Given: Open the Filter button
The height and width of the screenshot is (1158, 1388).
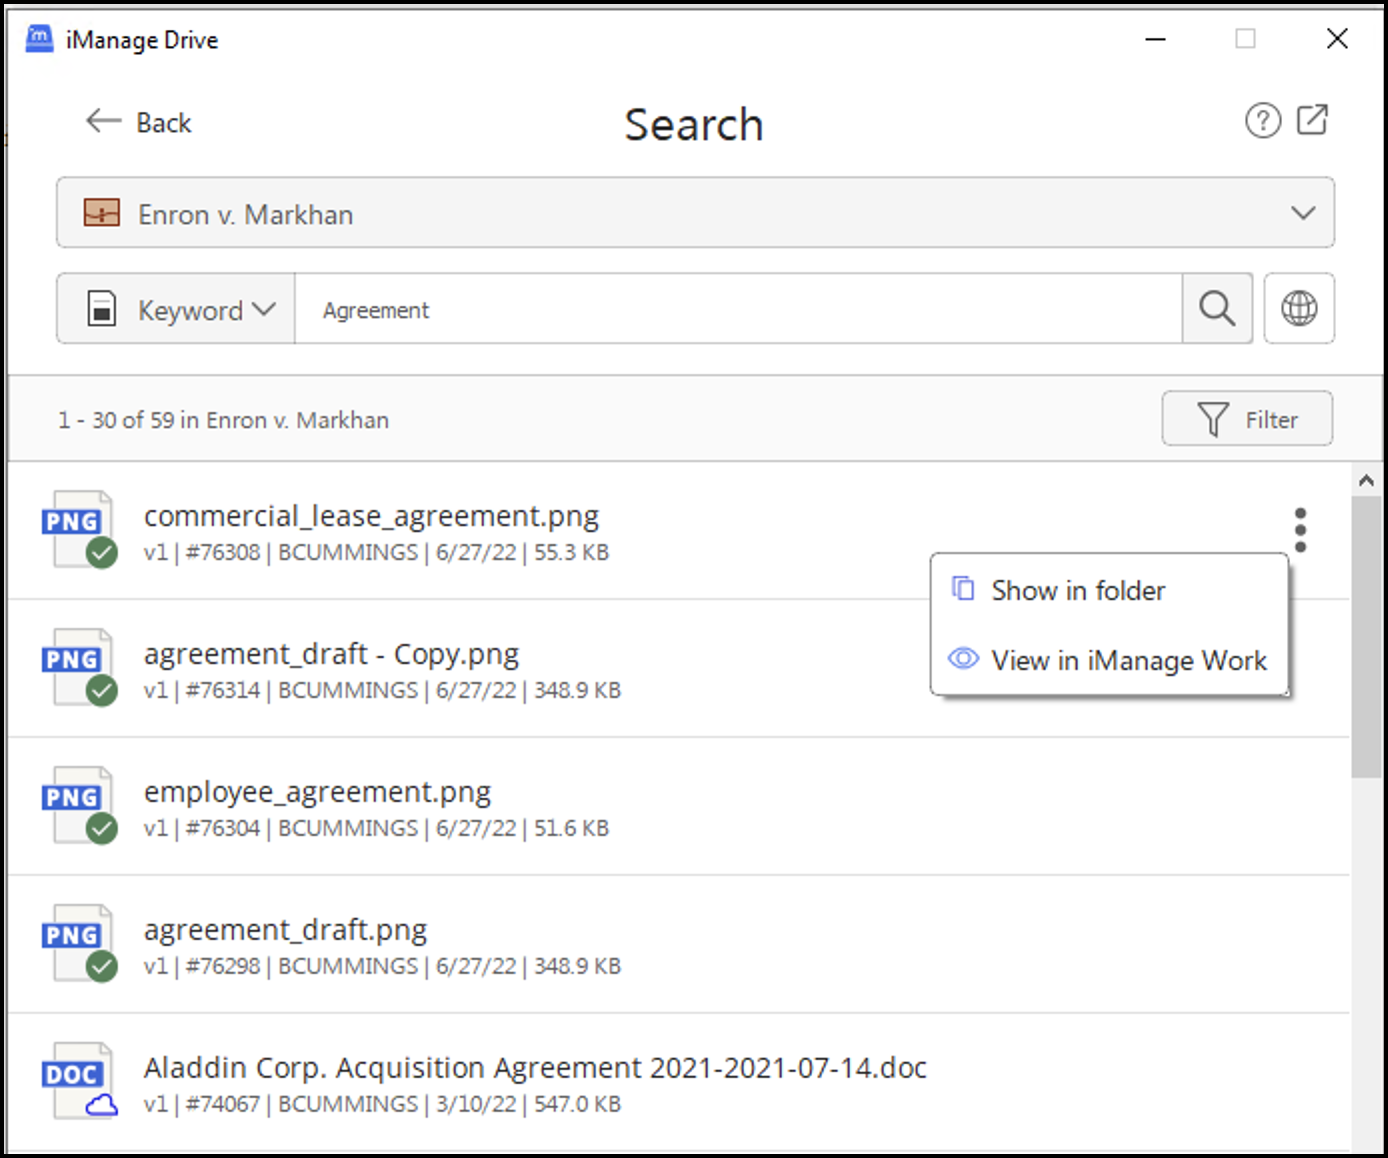Looking at the screenshot, I should [1246, 419].
